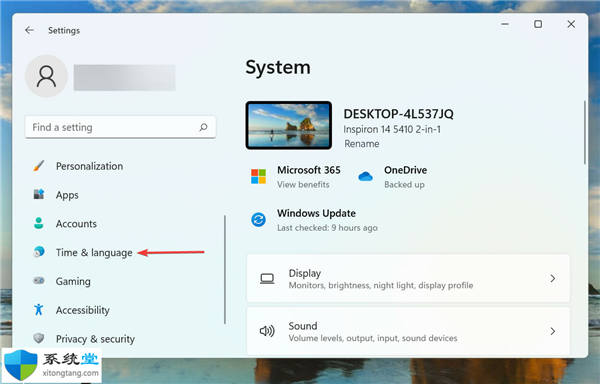
Task: Expand Display settings chevron
Action: [x=553, y=278]
